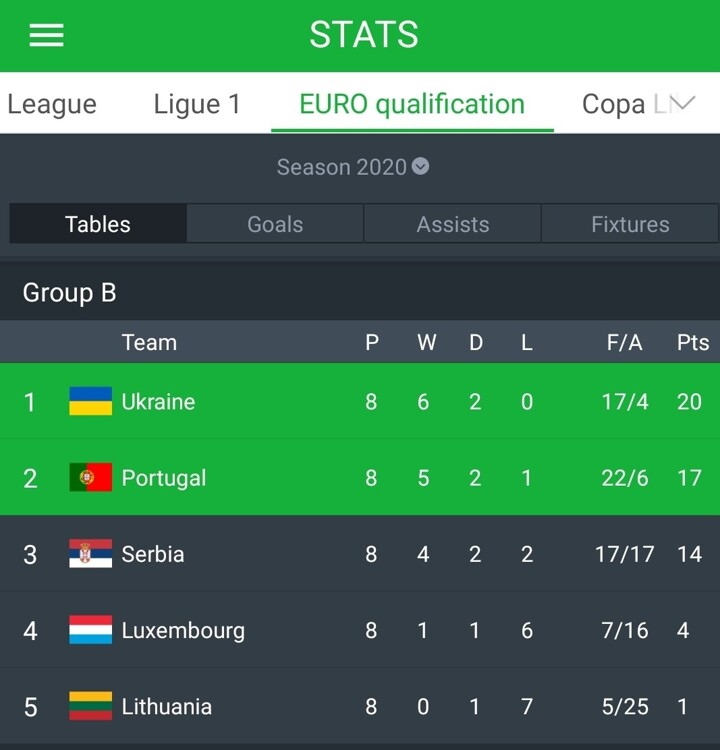Tap the Portugal flag icon
This screenshot has width=720, height=750.
pos(90,477)
